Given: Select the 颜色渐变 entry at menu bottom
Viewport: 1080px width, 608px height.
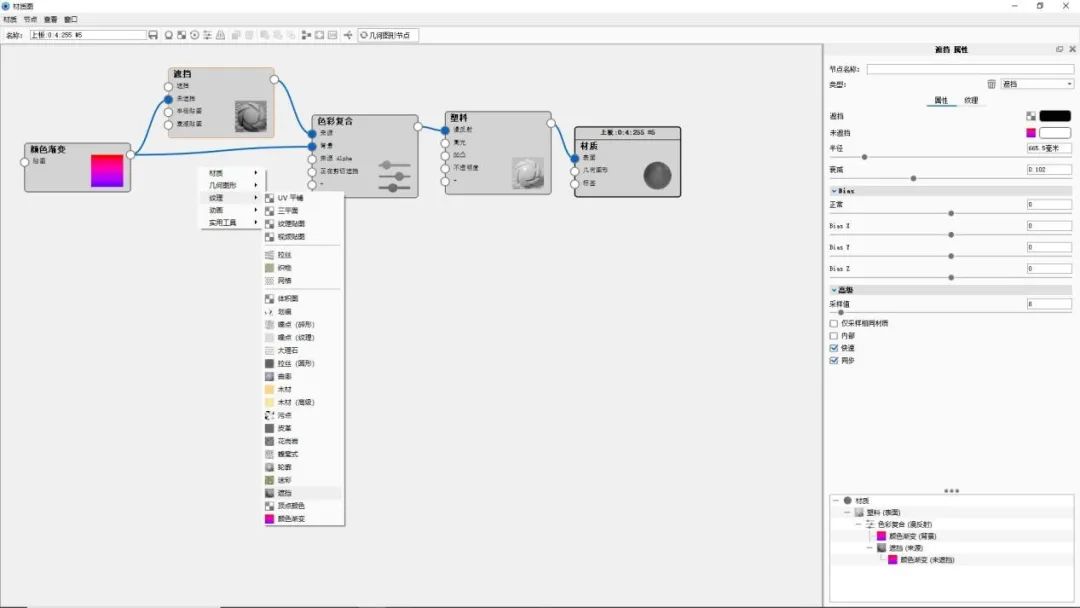Looking at the screenshot, I should [x=286, y=519].
